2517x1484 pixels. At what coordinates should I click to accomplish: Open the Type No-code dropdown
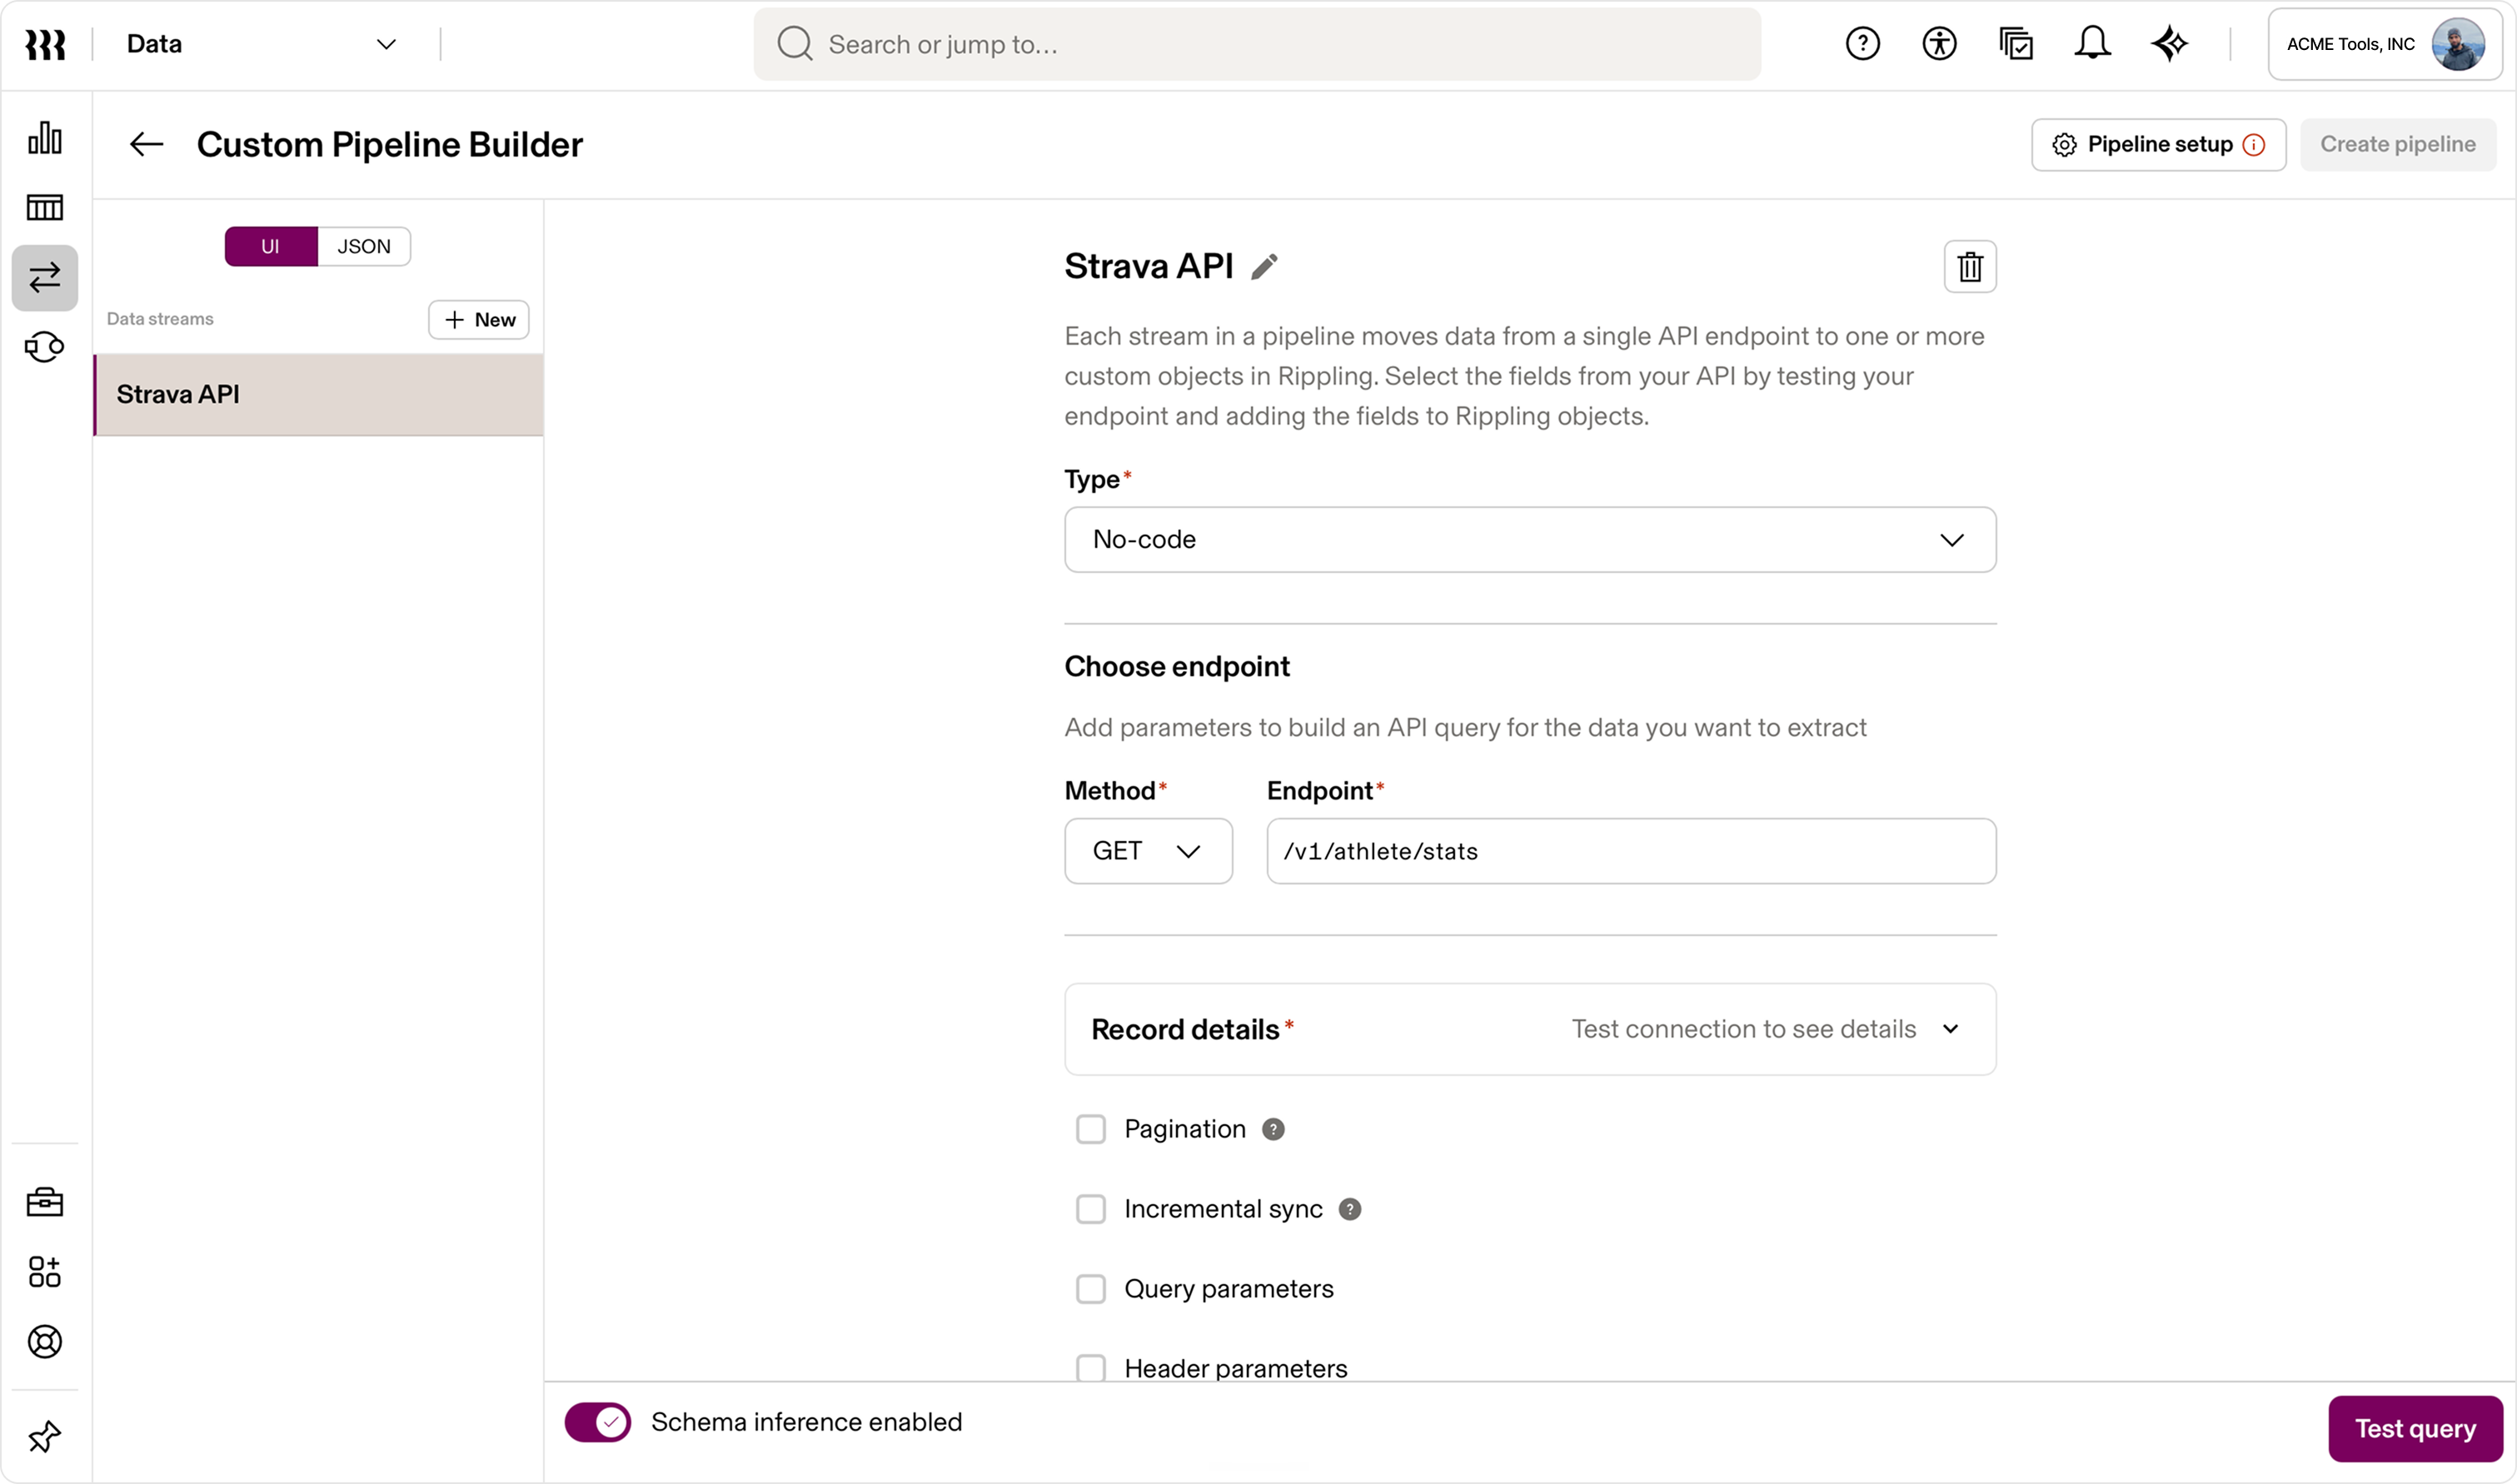(1530, 540)
